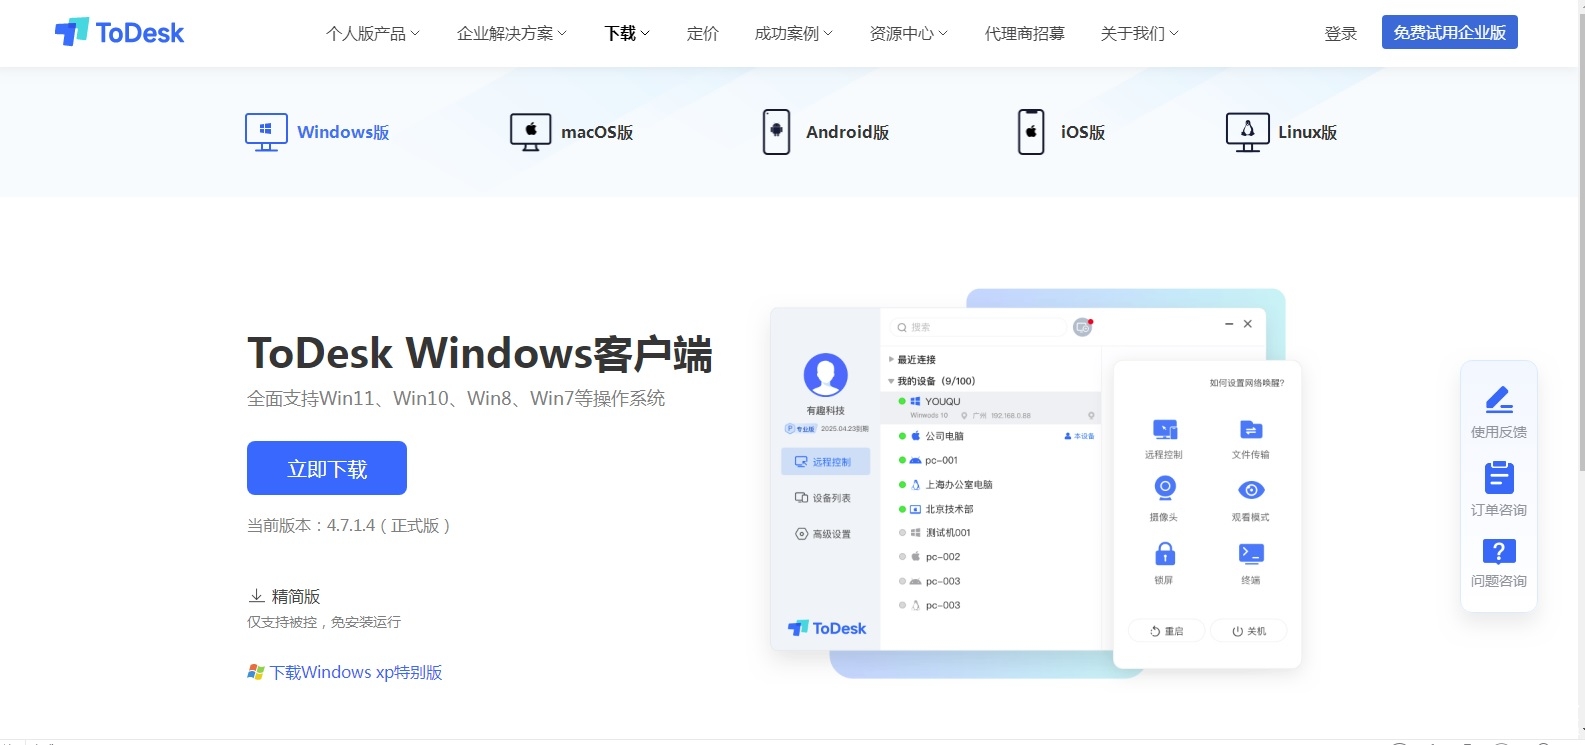Click the 免费试用企业版 button
This screenshot has width=1585, height=745.
(1450, 32)
